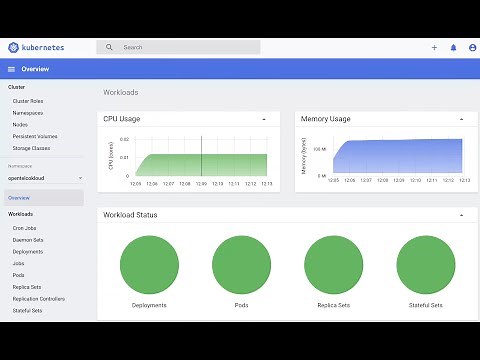Click the search magnifier icon
Image resolution: width=480 pixels, height=360 pixels.
click(x=109, y=47)
